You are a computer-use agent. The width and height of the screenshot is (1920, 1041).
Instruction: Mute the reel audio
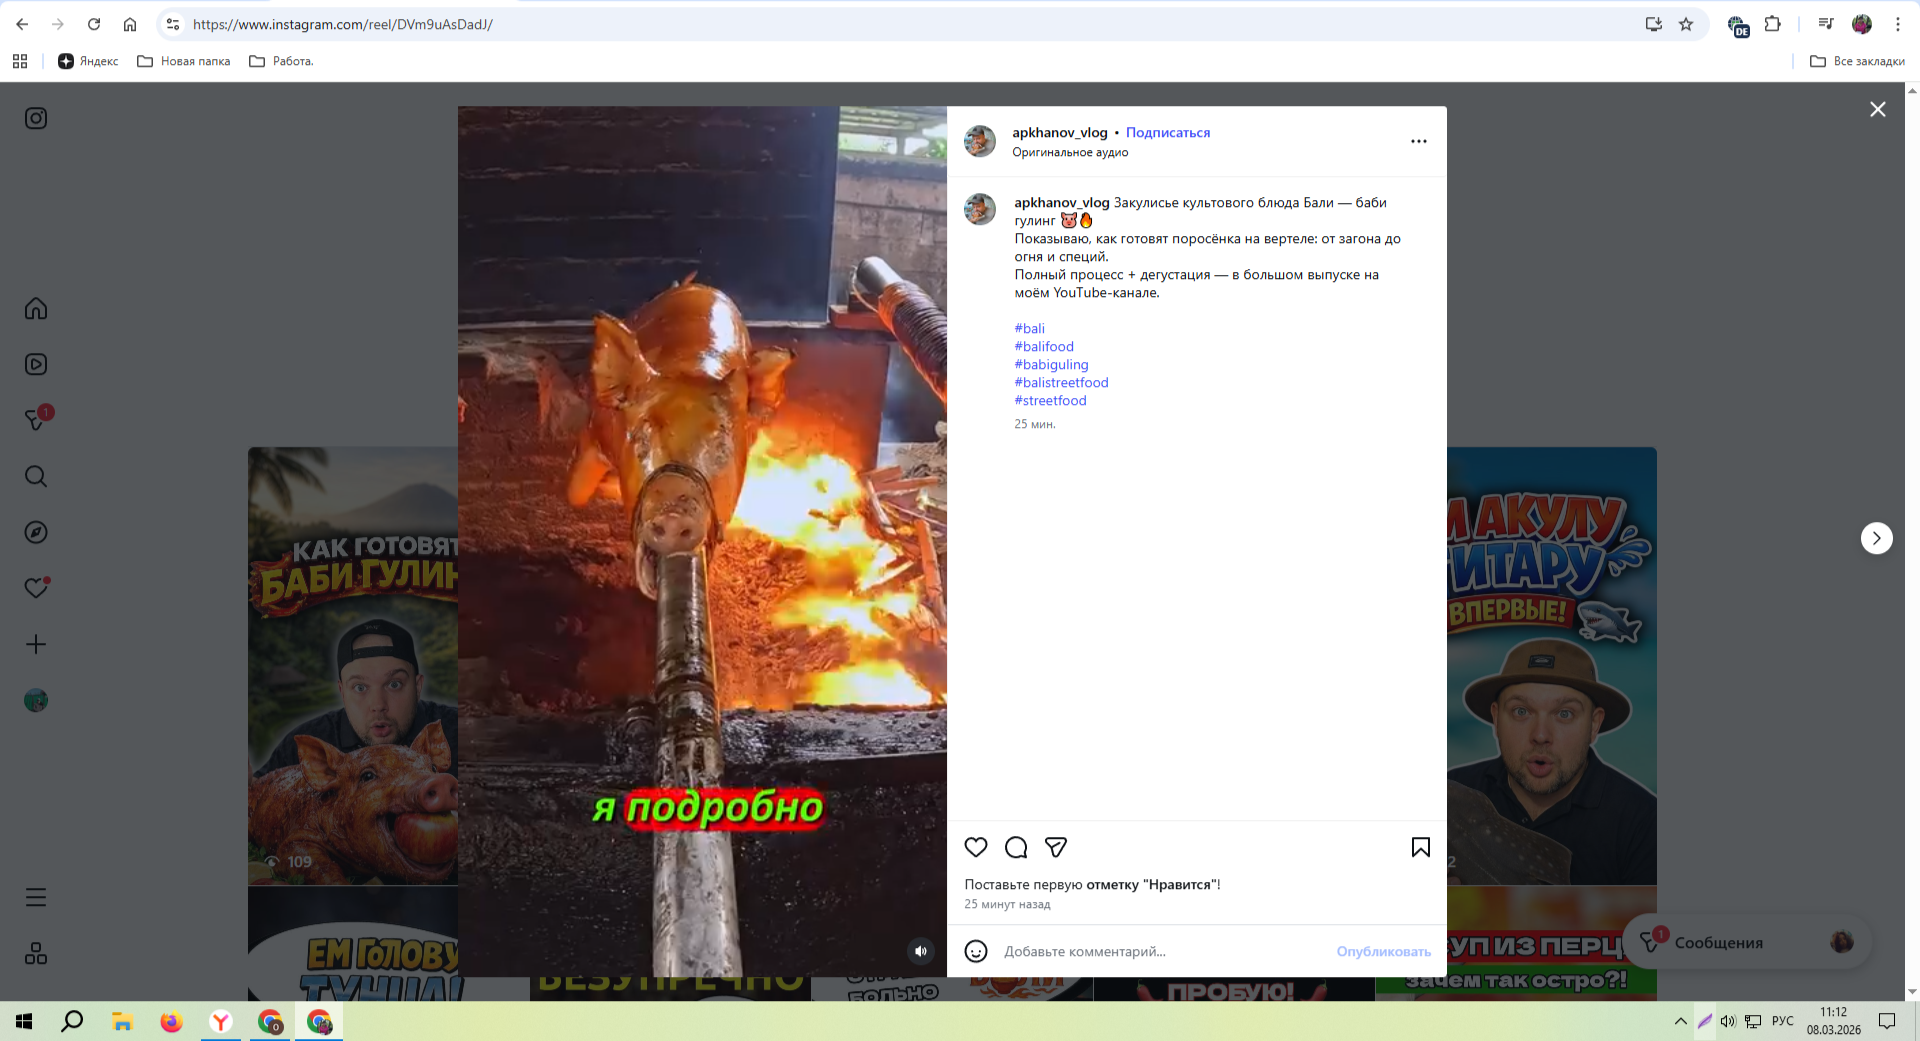point(921,951)
